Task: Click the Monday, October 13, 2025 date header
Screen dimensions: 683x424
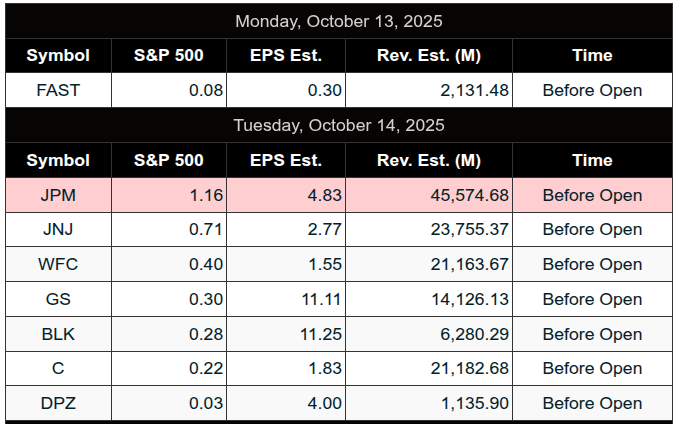Action: click(339, 21)
